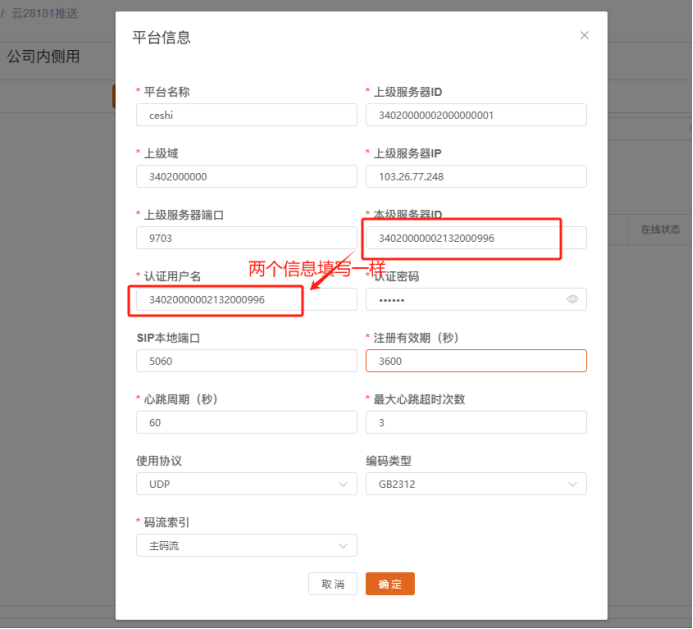Open the 编码类型 dropdown showing GB2312
The height and width of the screenshot is (629, 693).
pos(476,484)
